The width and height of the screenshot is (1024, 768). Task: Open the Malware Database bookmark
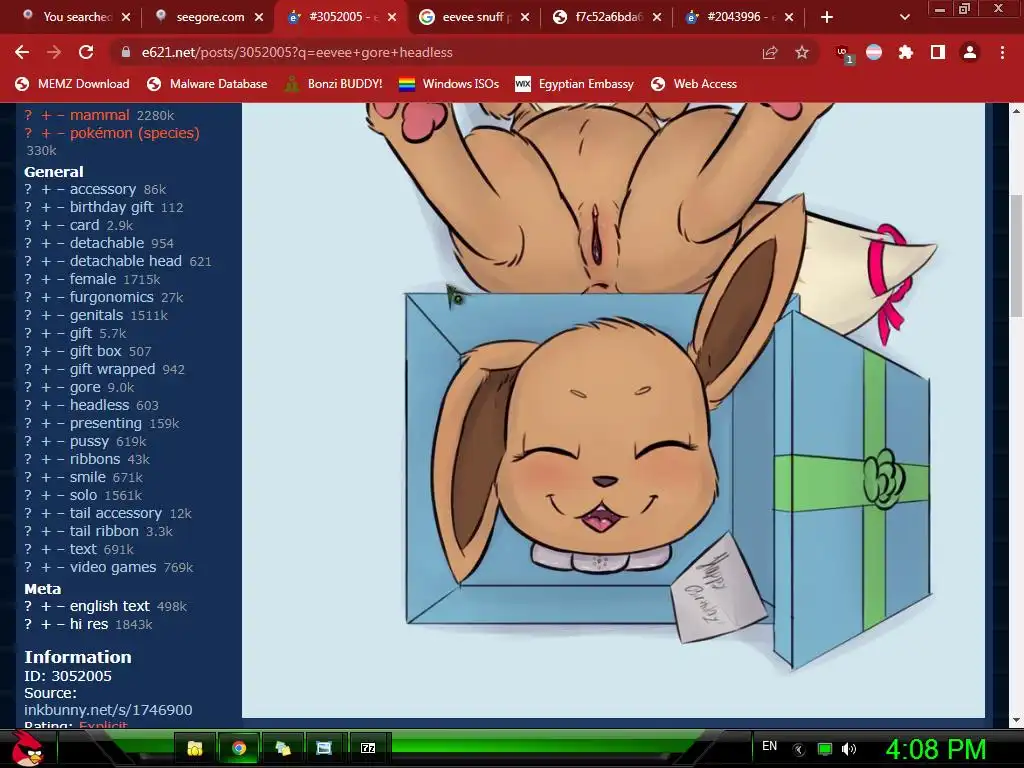(208, 84)
